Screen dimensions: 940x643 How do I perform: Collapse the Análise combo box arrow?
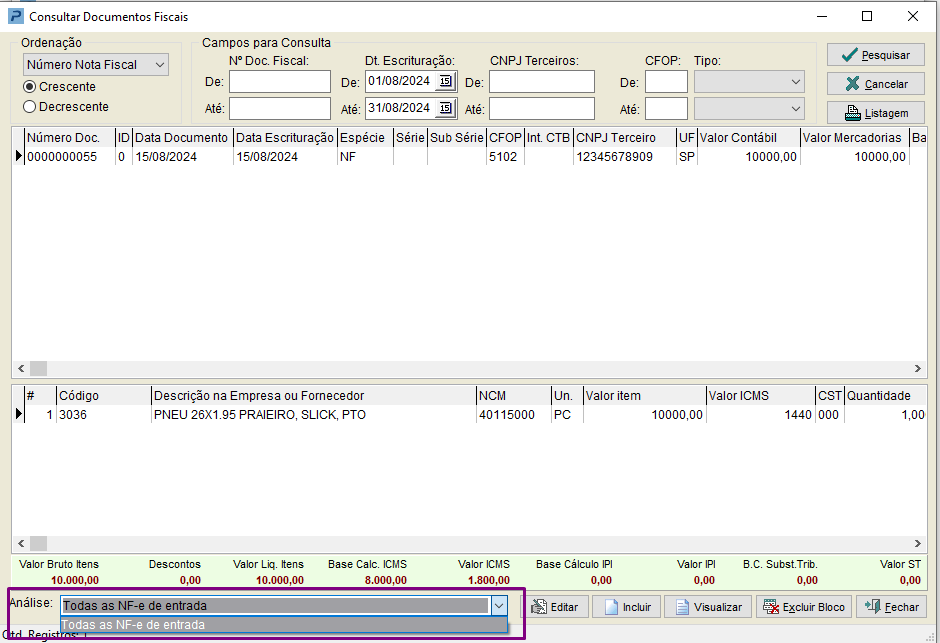click(499, 606)
